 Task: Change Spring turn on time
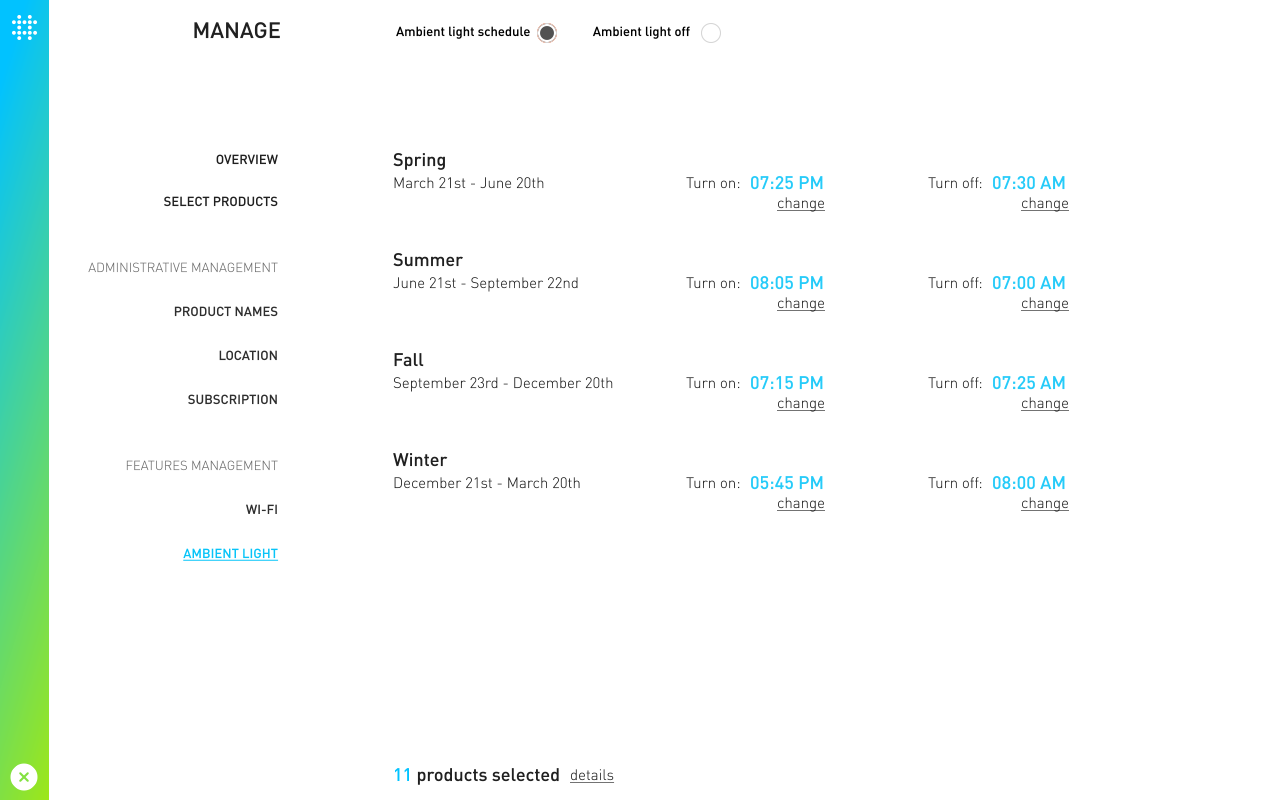pyautogui.click(x=801, y=204)
